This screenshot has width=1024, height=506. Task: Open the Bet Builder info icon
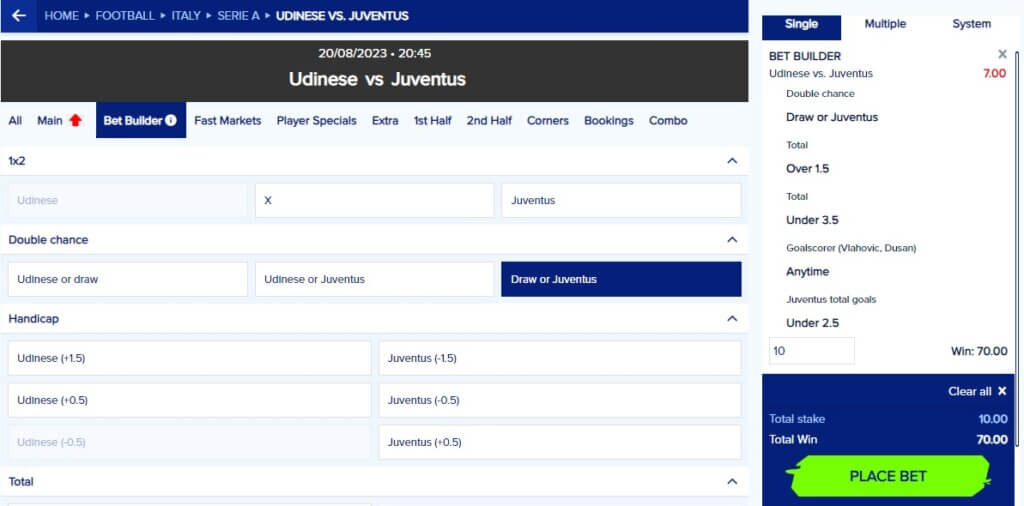pyautogui.click(x=170, y=120)
